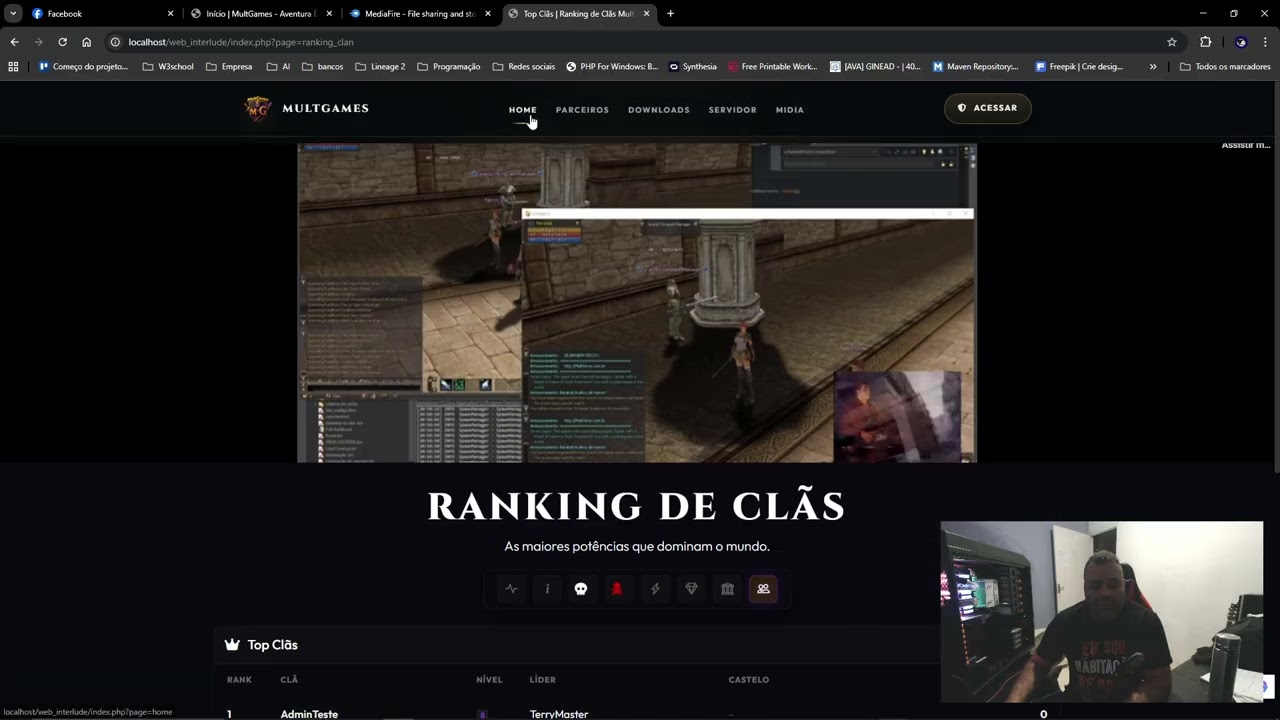Screen dimensions: 1280x720
Task: Open the Freepik bookmark
Action: tap(1078, 67)
